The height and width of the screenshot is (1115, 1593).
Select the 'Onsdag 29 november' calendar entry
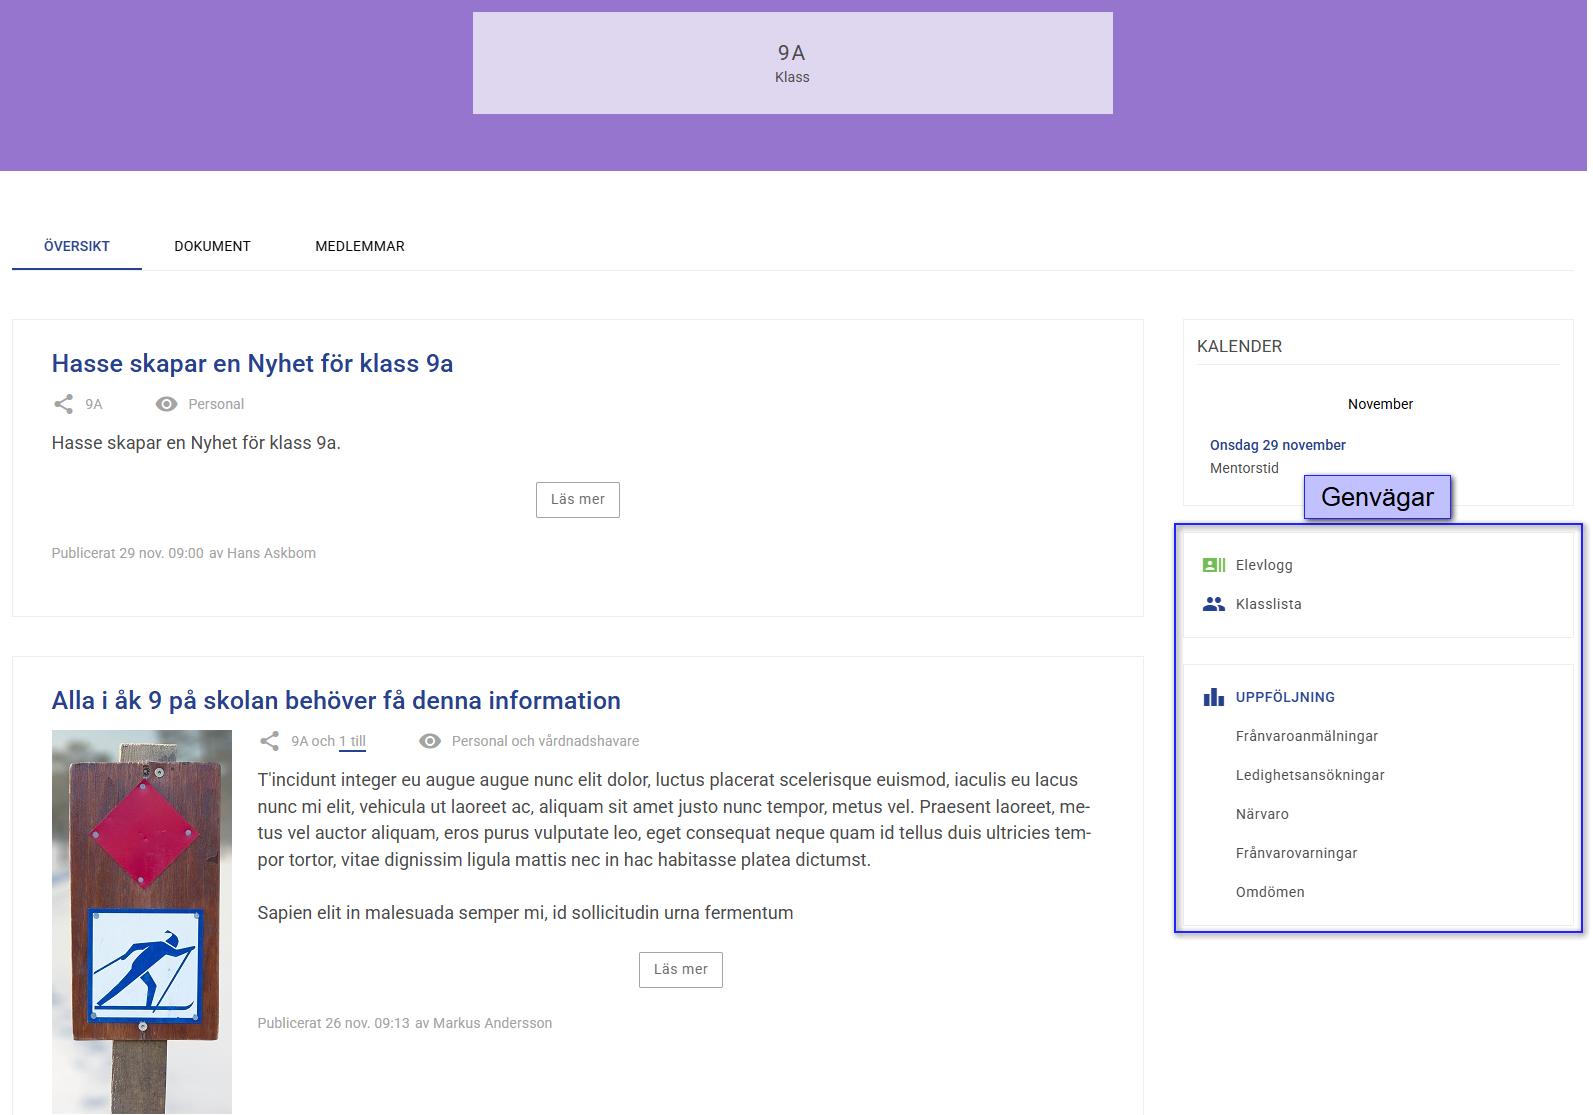[x=1278, y=445]
